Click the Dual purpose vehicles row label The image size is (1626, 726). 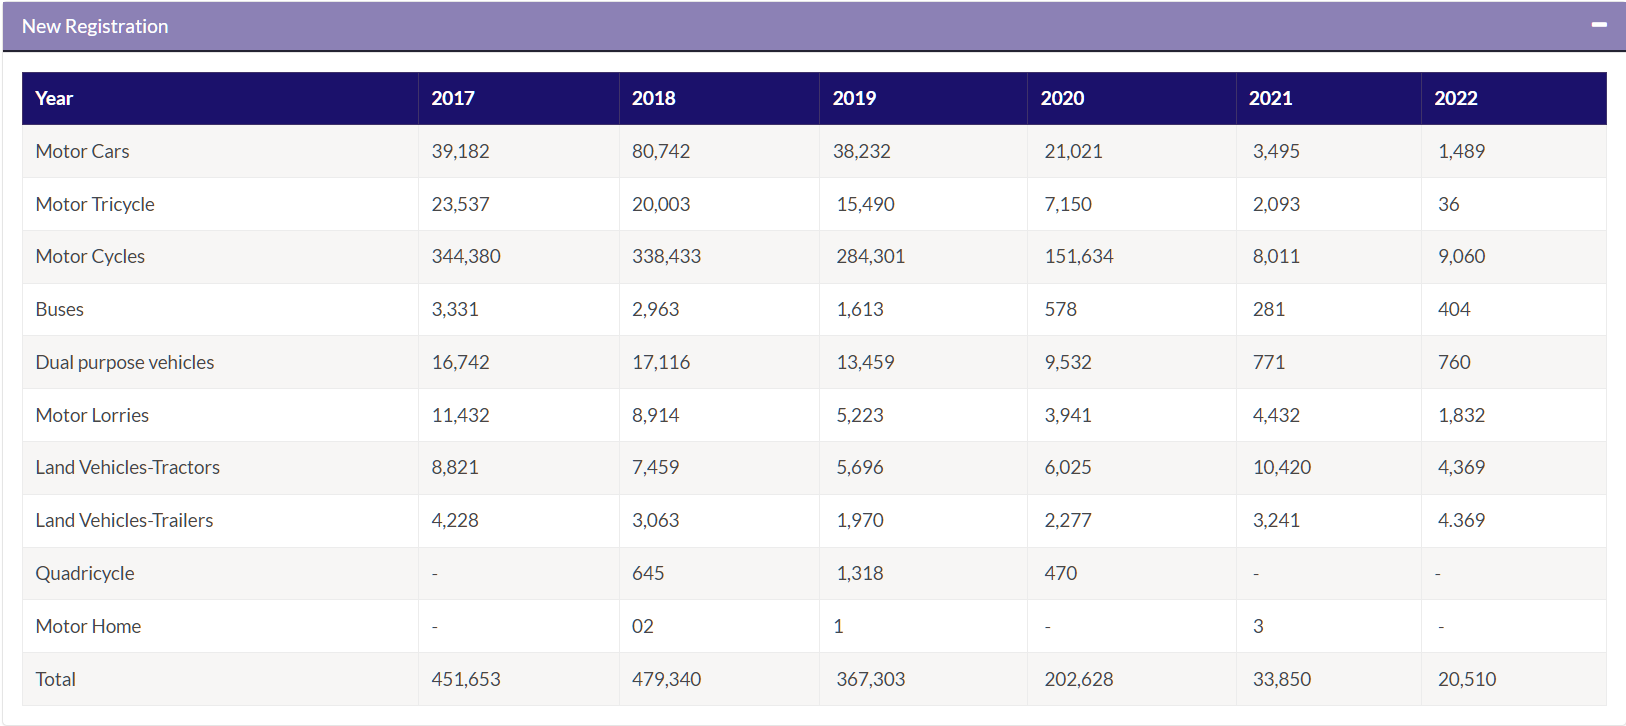(125, 362)
